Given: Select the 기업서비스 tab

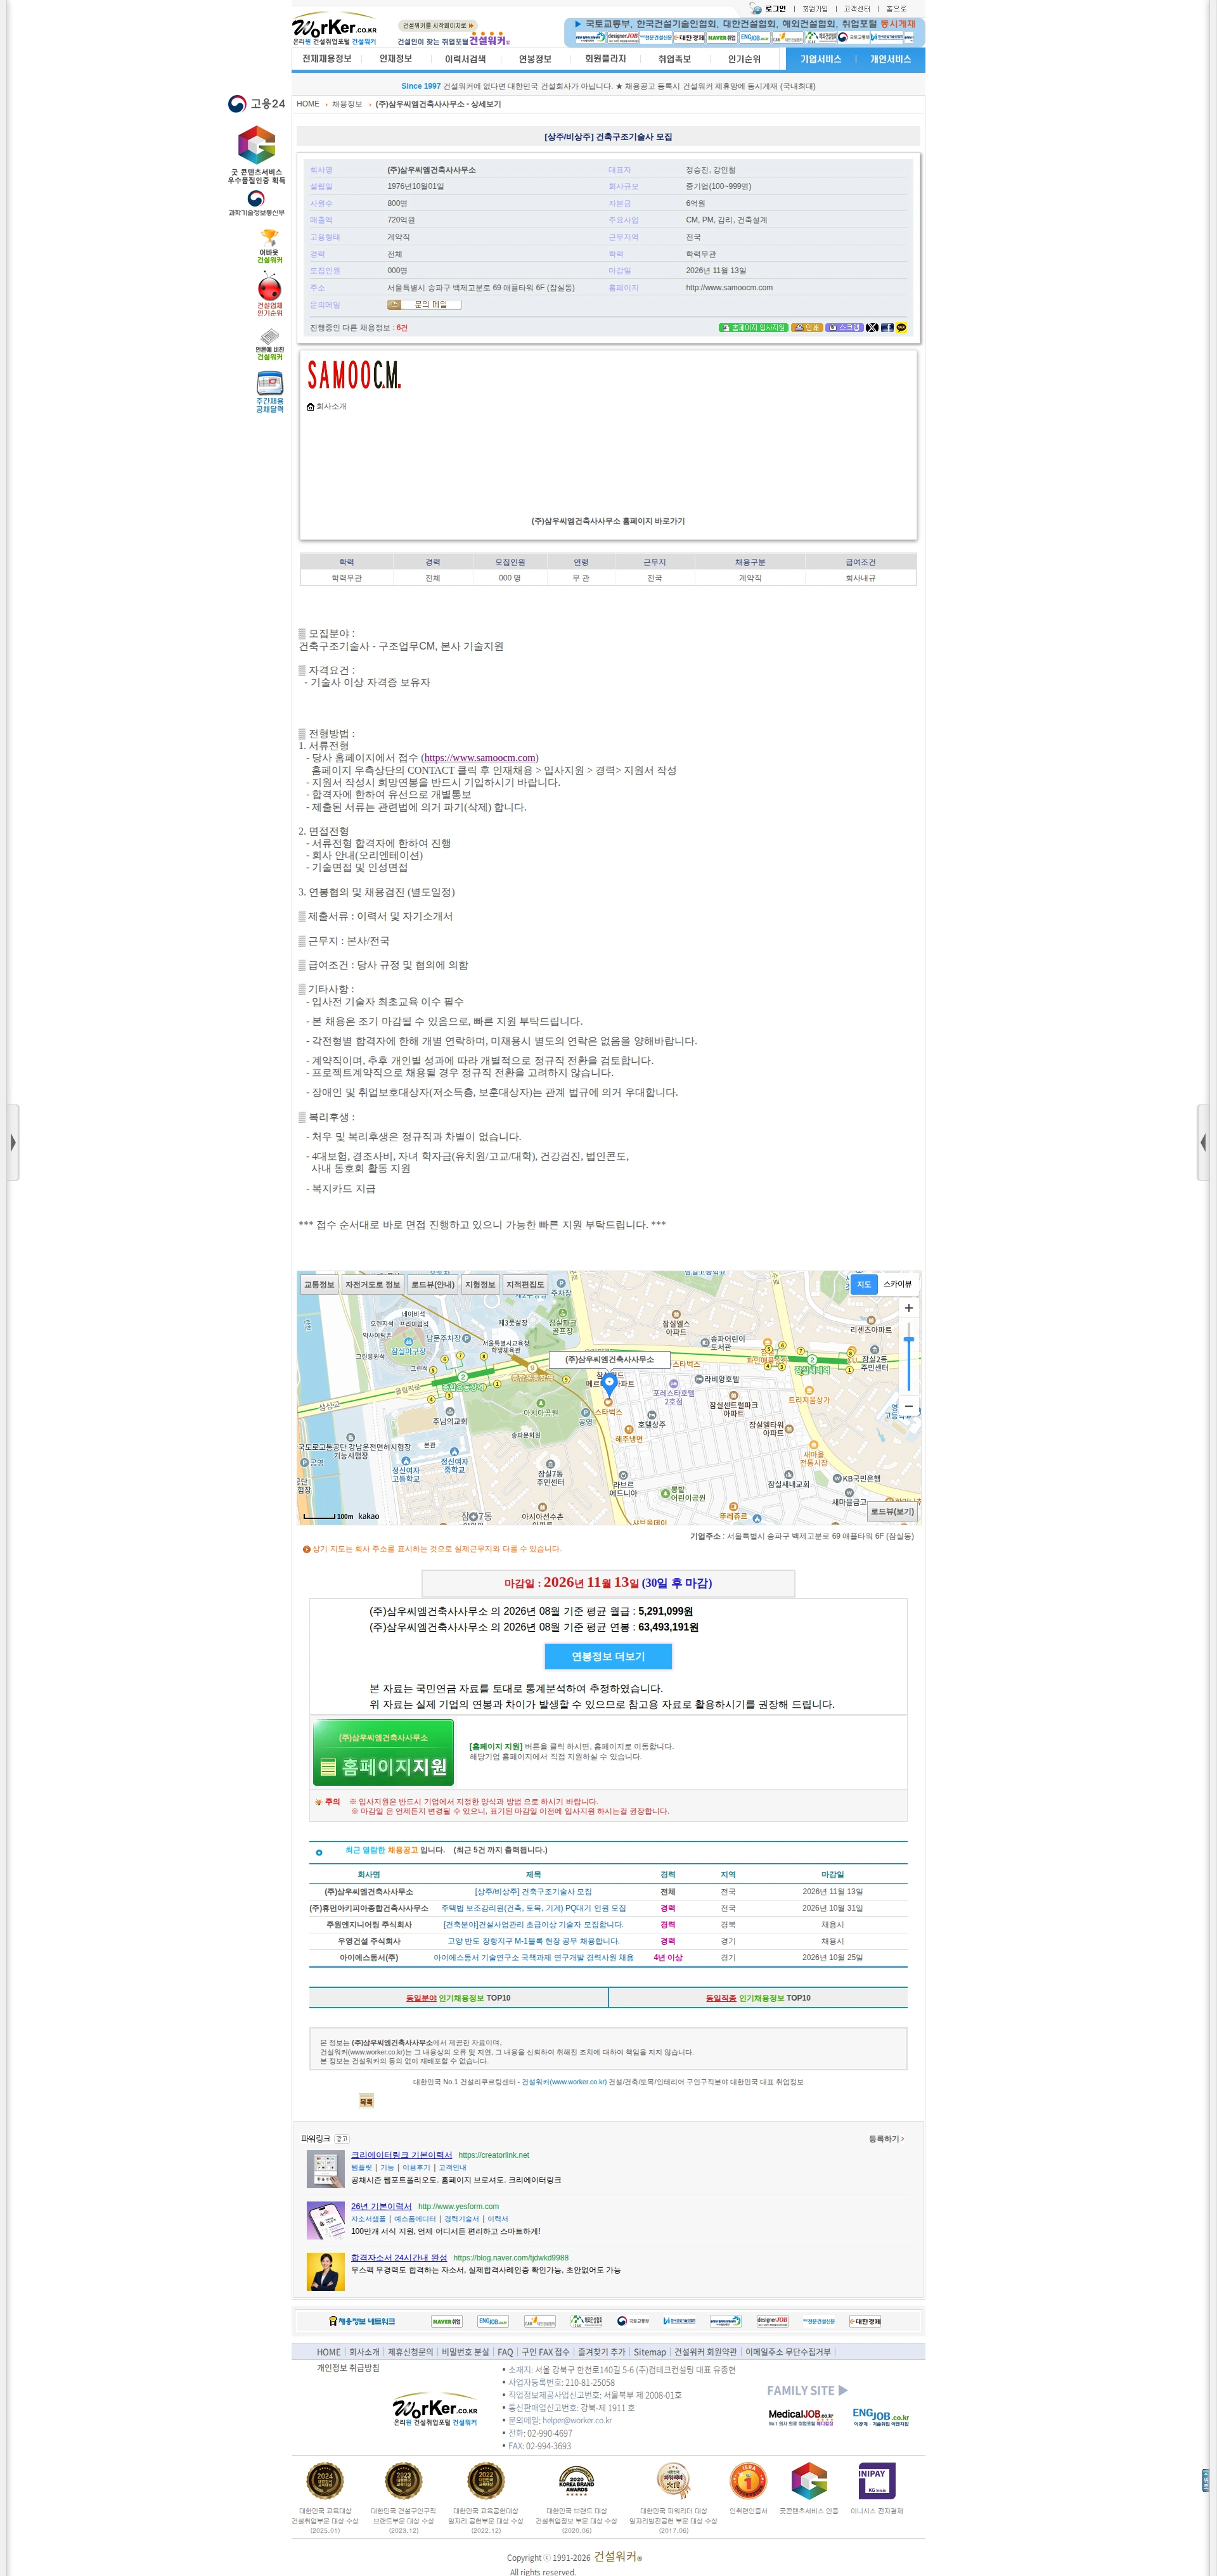Looking at the screenshot, I should (820, 59).
